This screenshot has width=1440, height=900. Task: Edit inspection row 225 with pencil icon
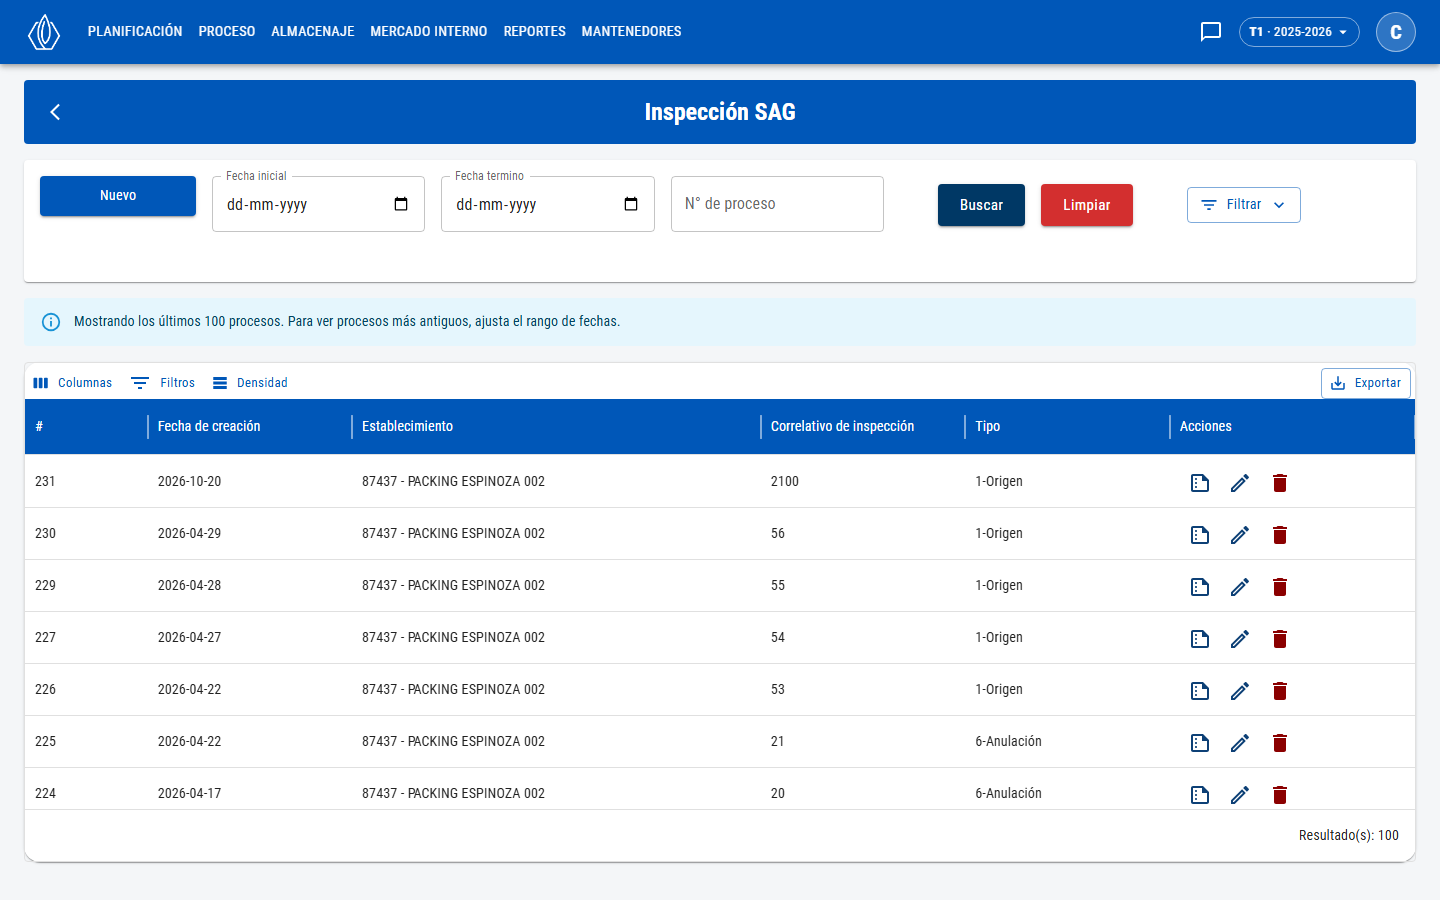coord(1240,743)
